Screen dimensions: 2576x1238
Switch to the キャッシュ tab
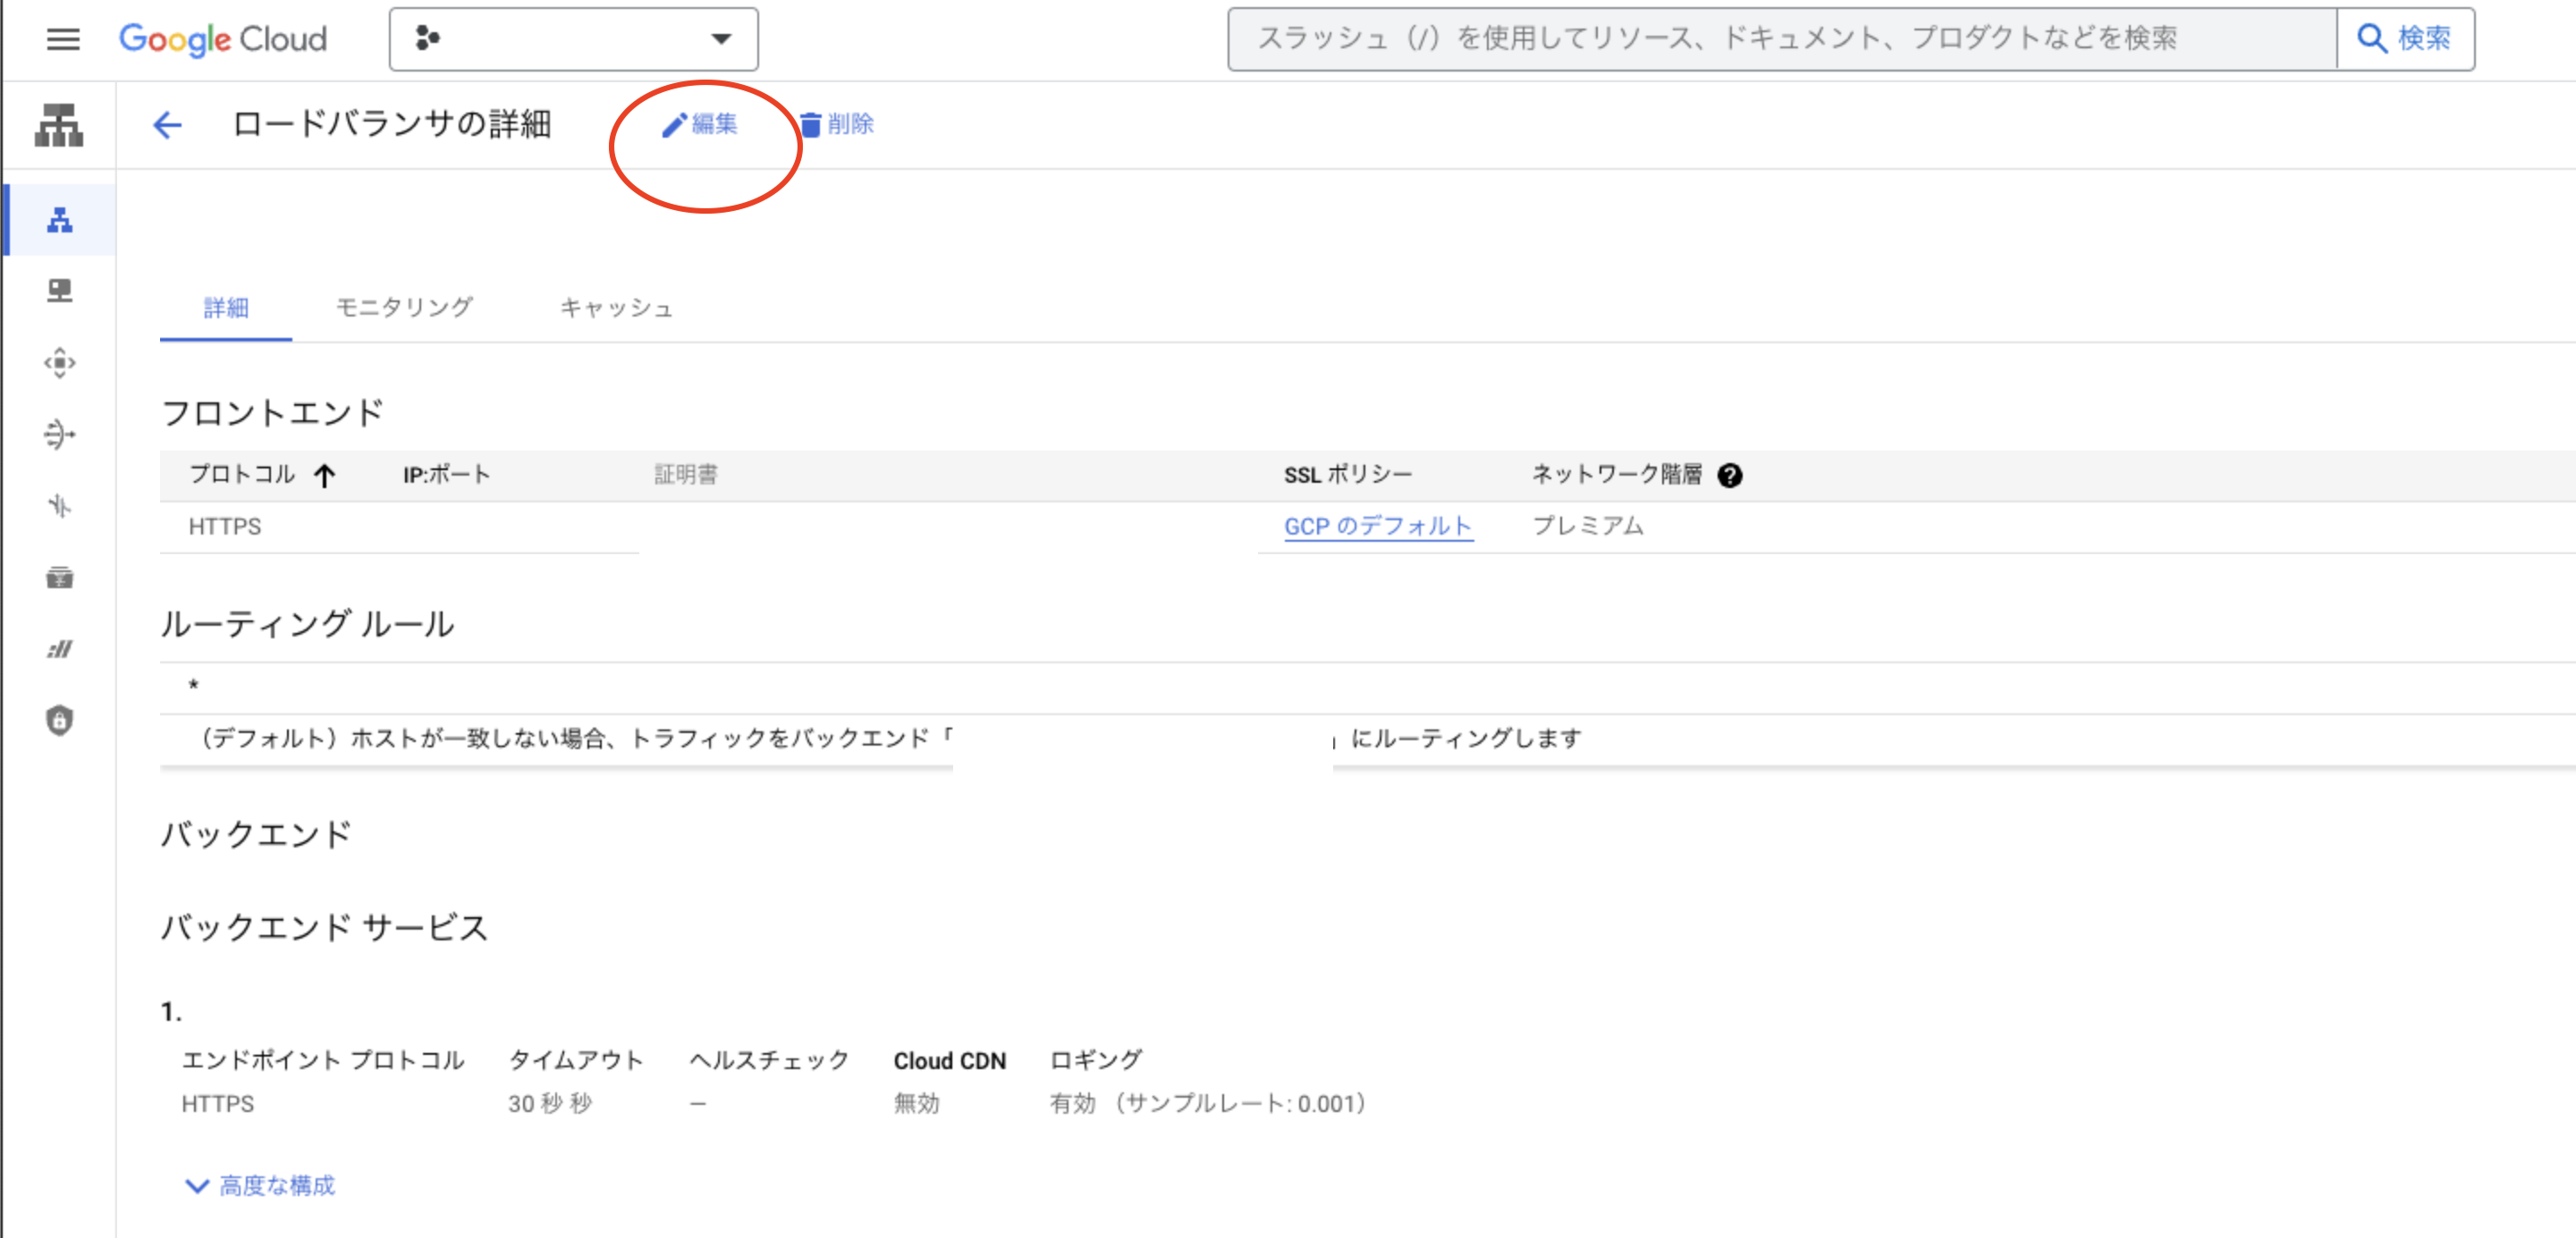[616, 308]
